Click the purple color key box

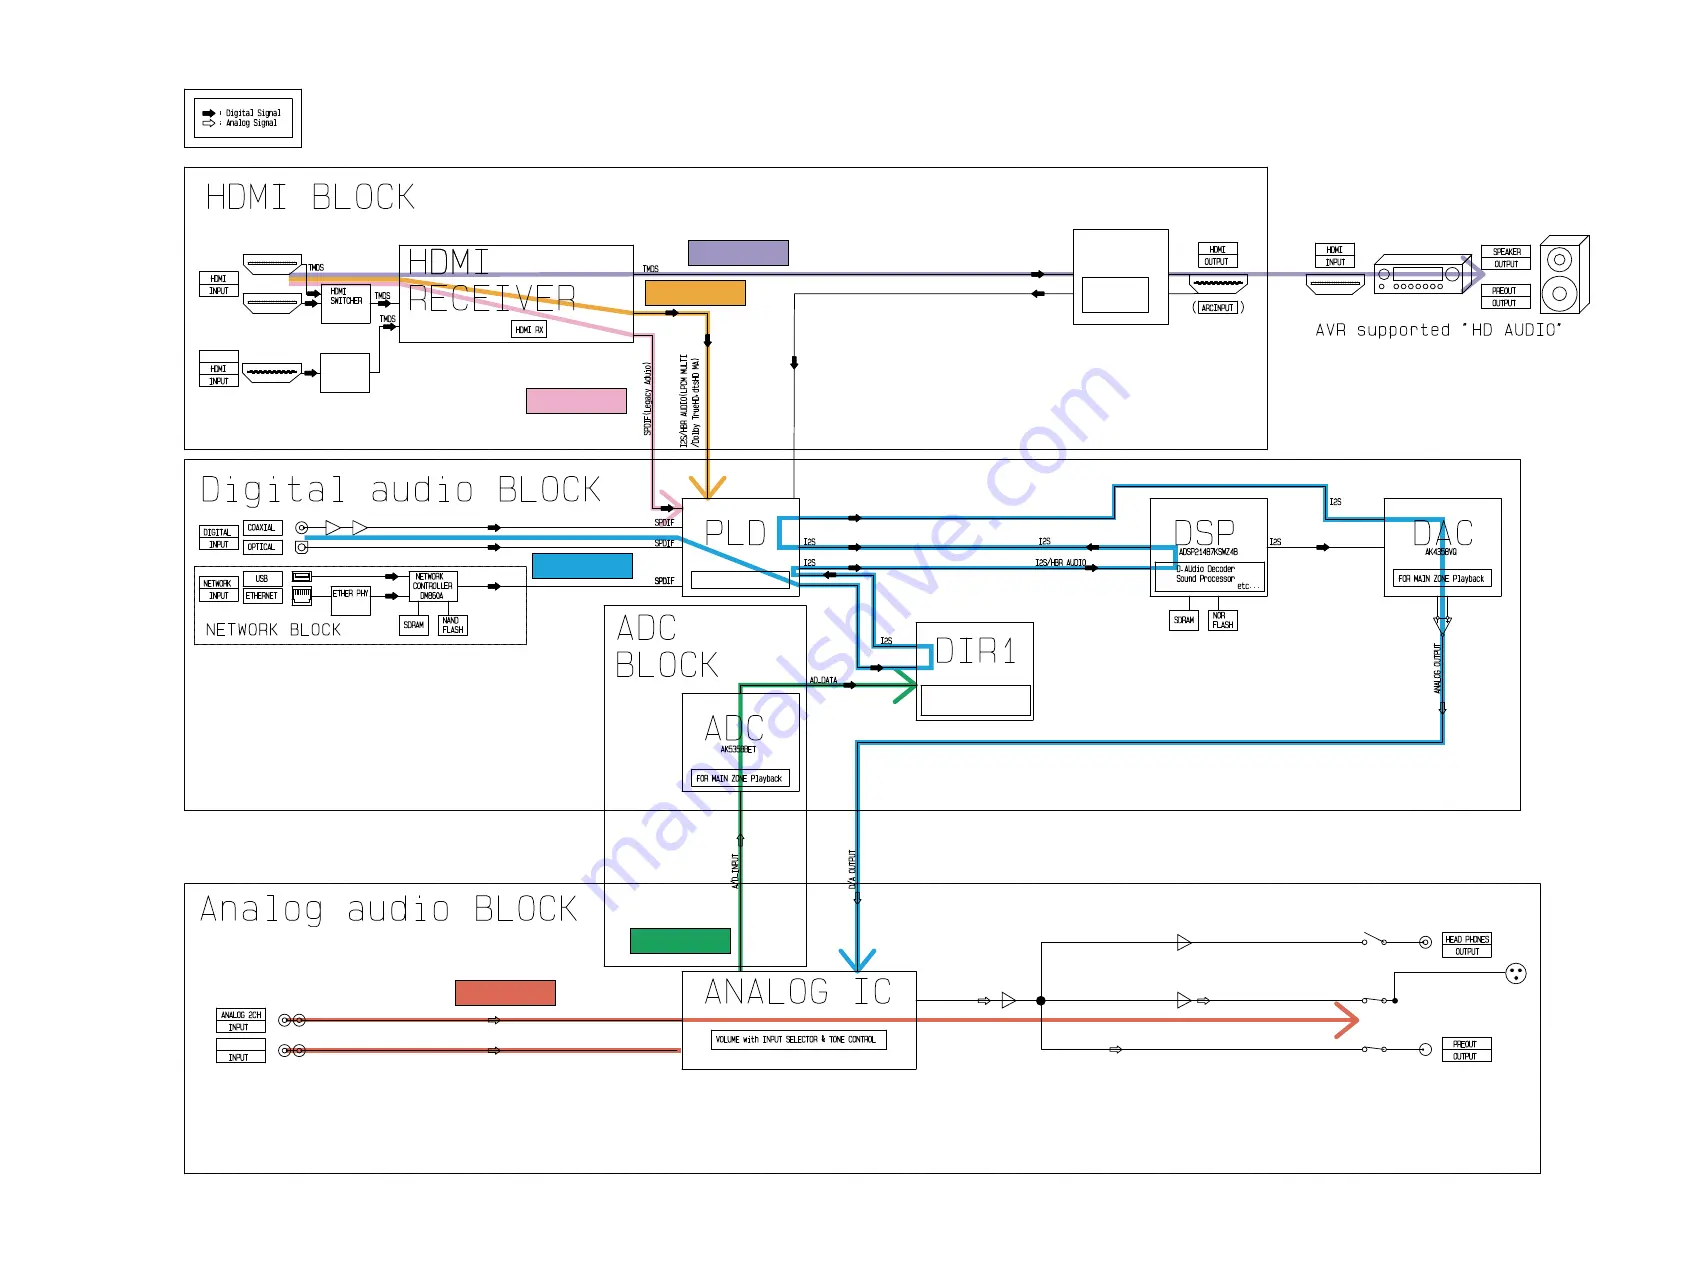coord(738,253)
